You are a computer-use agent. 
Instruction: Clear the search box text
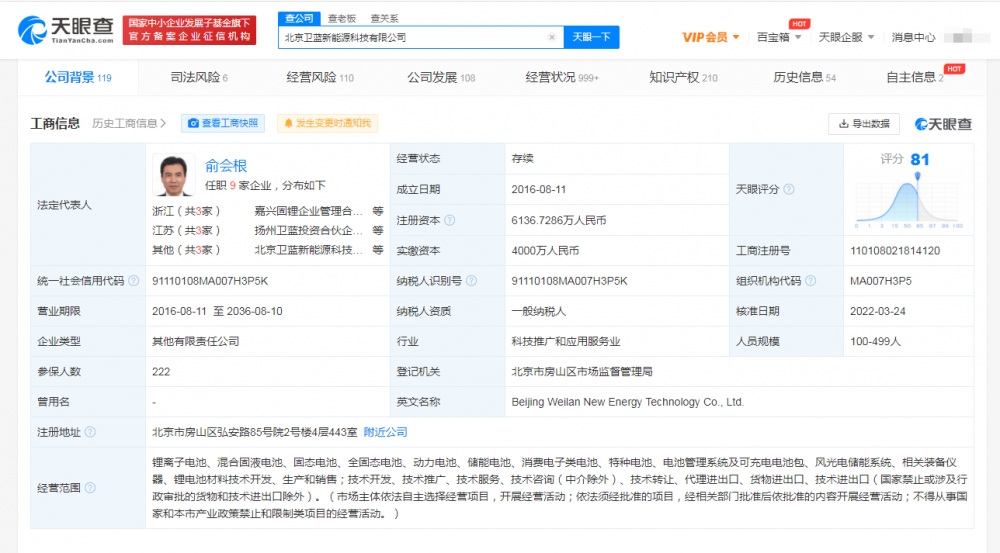pos(552,38)
